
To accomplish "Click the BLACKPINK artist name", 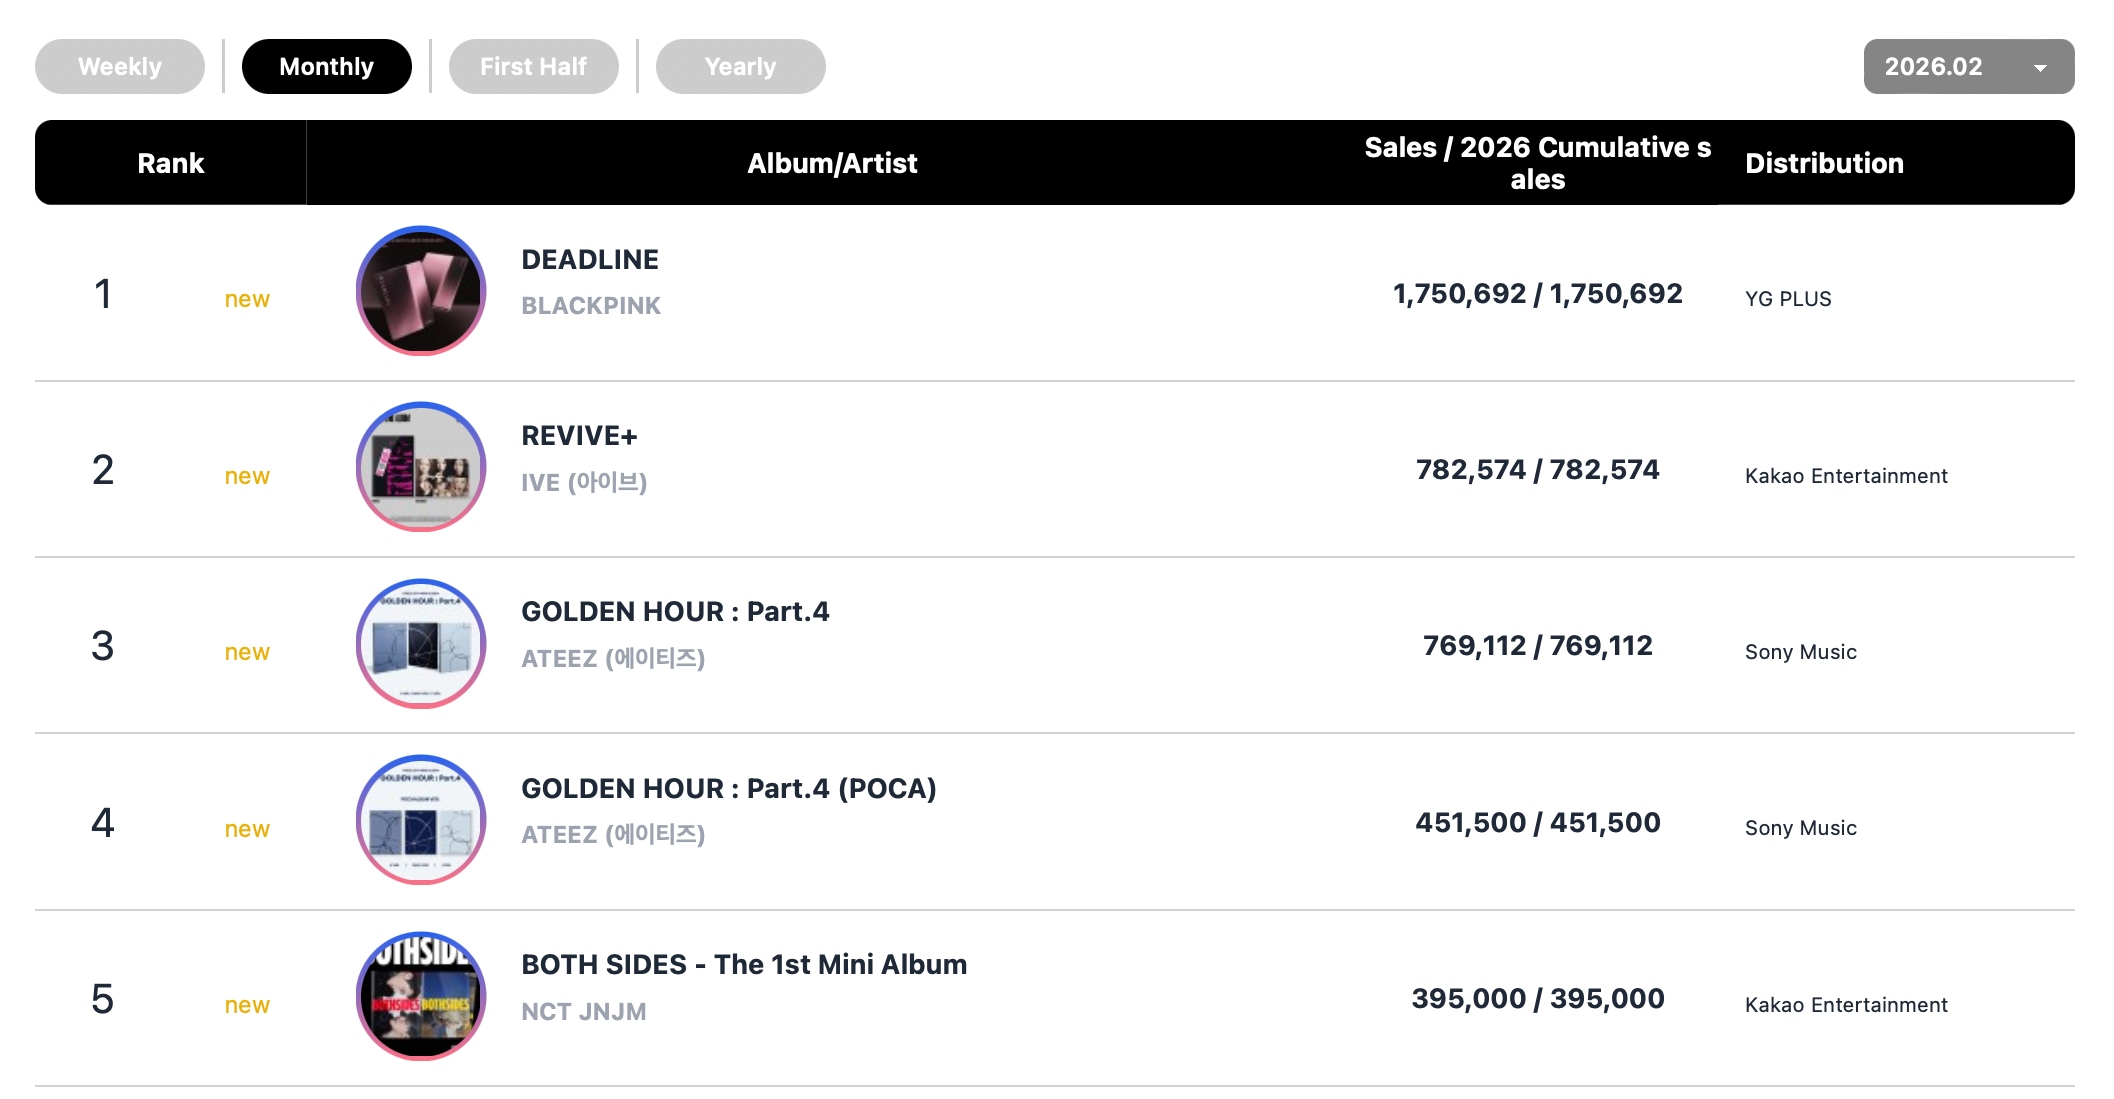I will 591,306.
